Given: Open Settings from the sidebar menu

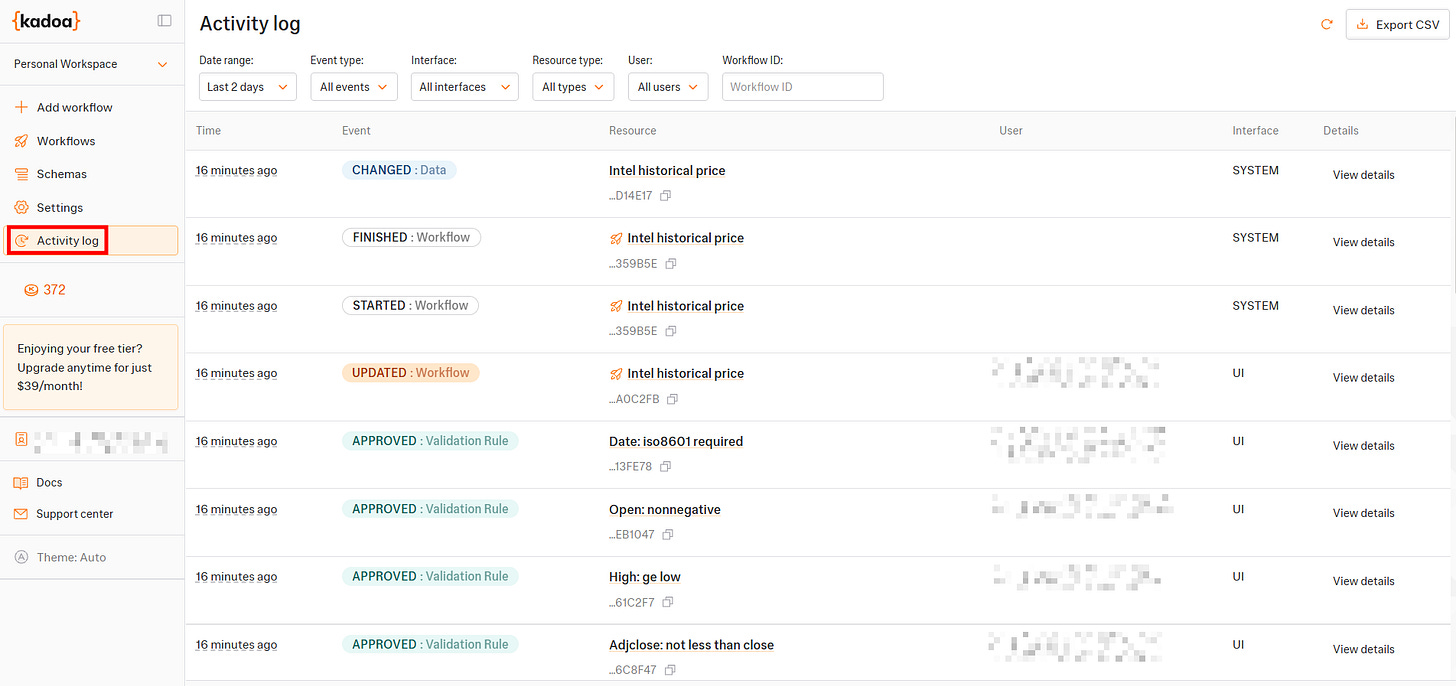Looking at the screenshot, I should 58,207.
